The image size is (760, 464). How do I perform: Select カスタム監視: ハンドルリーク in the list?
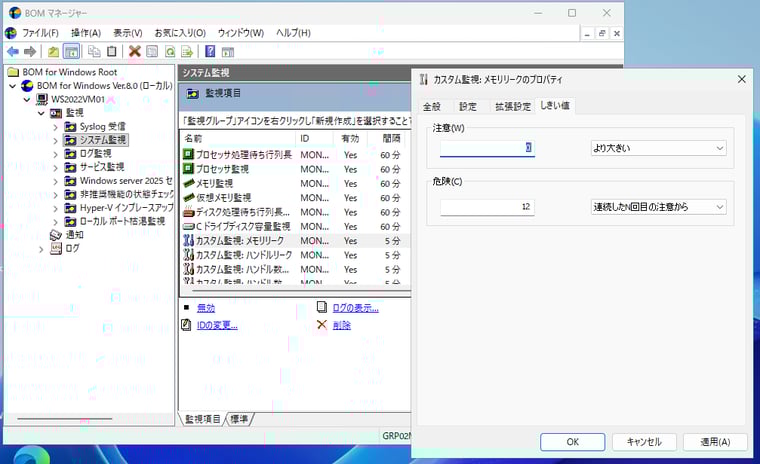[243, 255]
